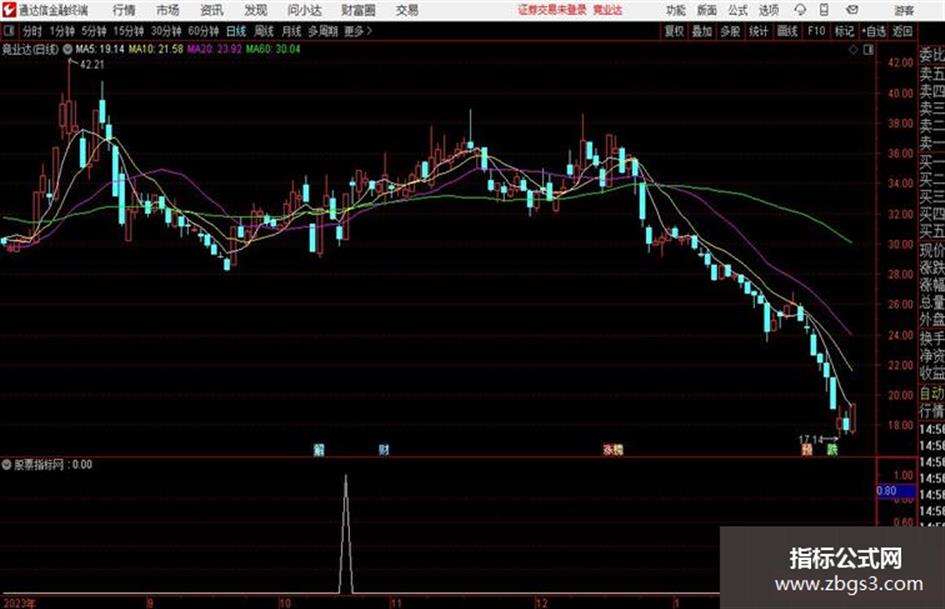Expand the 更多 period options
Screen dimensions: 945x609
[x=359, y=31]
